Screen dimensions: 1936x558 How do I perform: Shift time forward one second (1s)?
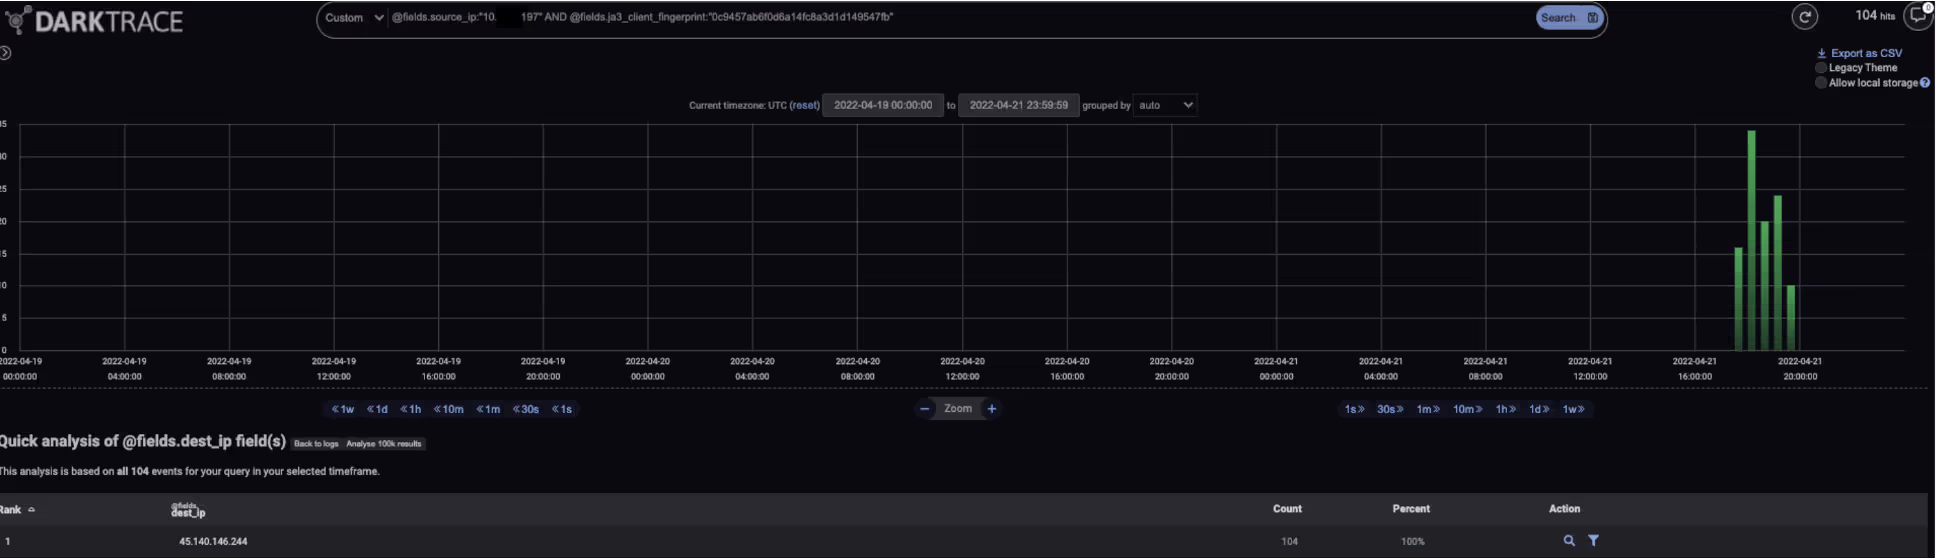coord(1354,409)
